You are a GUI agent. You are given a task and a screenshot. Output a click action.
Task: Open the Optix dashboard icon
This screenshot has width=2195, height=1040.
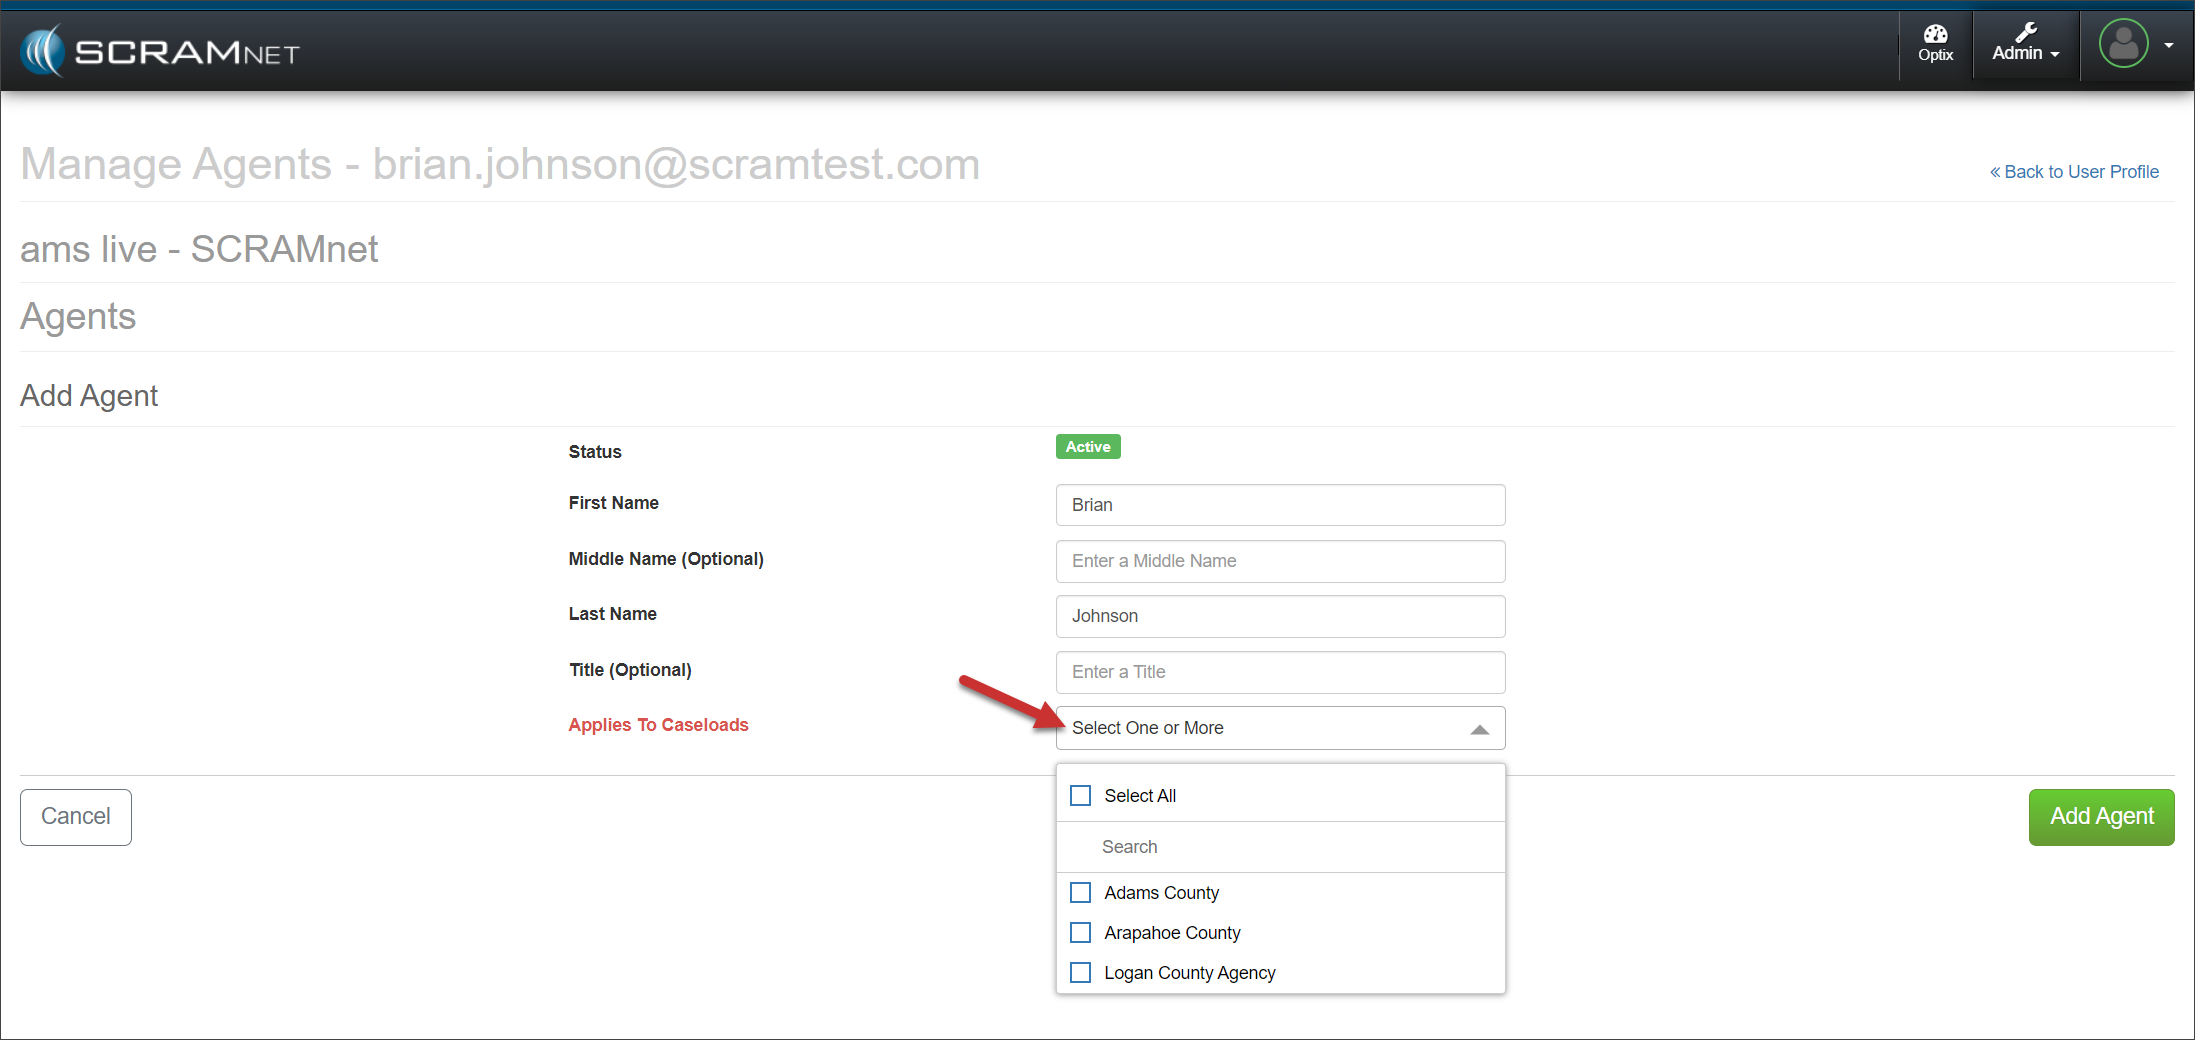(x=1935, y=43)
